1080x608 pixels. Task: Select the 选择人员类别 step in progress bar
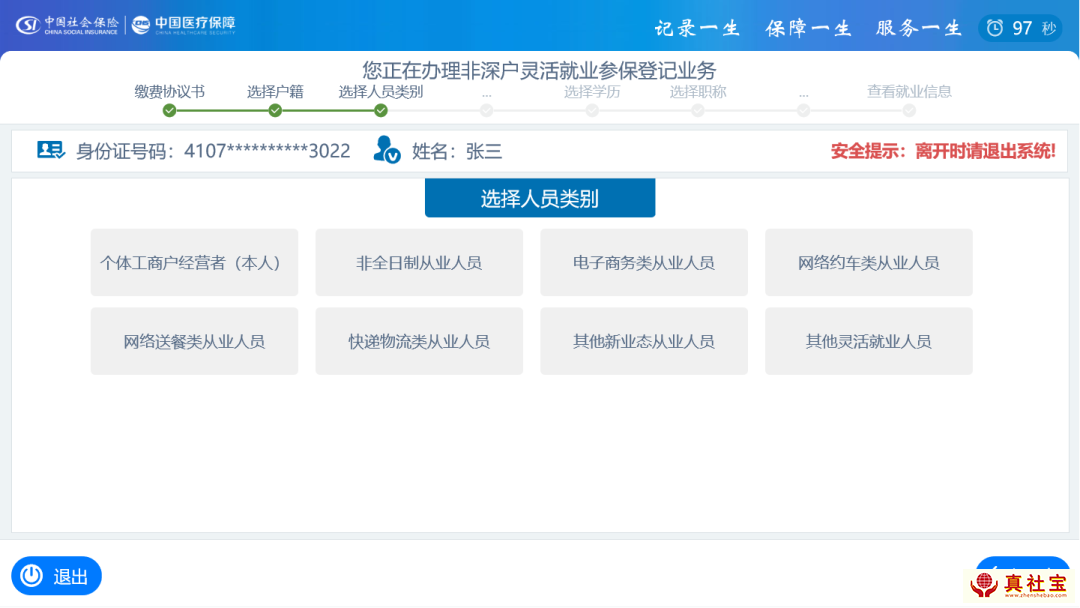tap(380, 92)
